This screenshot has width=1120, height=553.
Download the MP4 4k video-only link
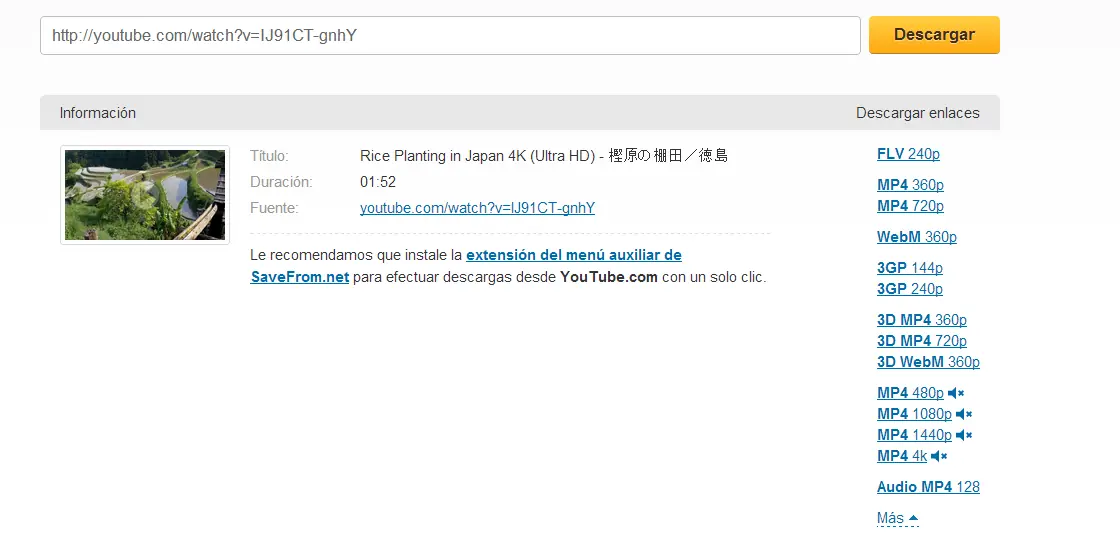click(x=901, y=456)
